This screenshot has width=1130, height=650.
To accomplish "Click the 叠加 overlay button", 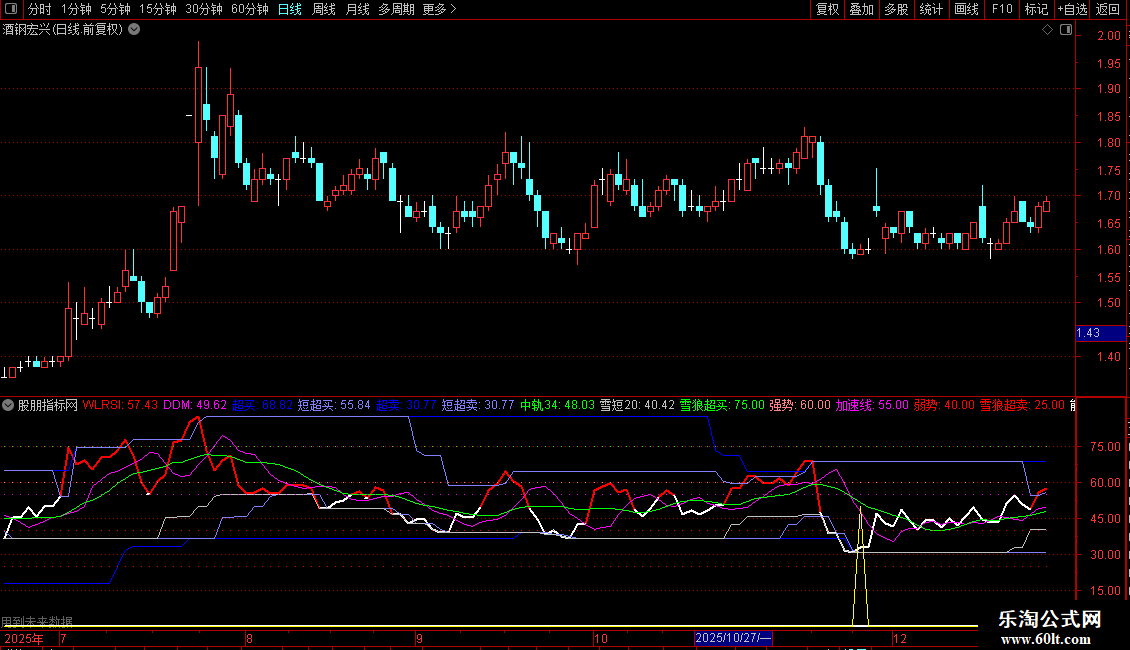I will point(861,10).
